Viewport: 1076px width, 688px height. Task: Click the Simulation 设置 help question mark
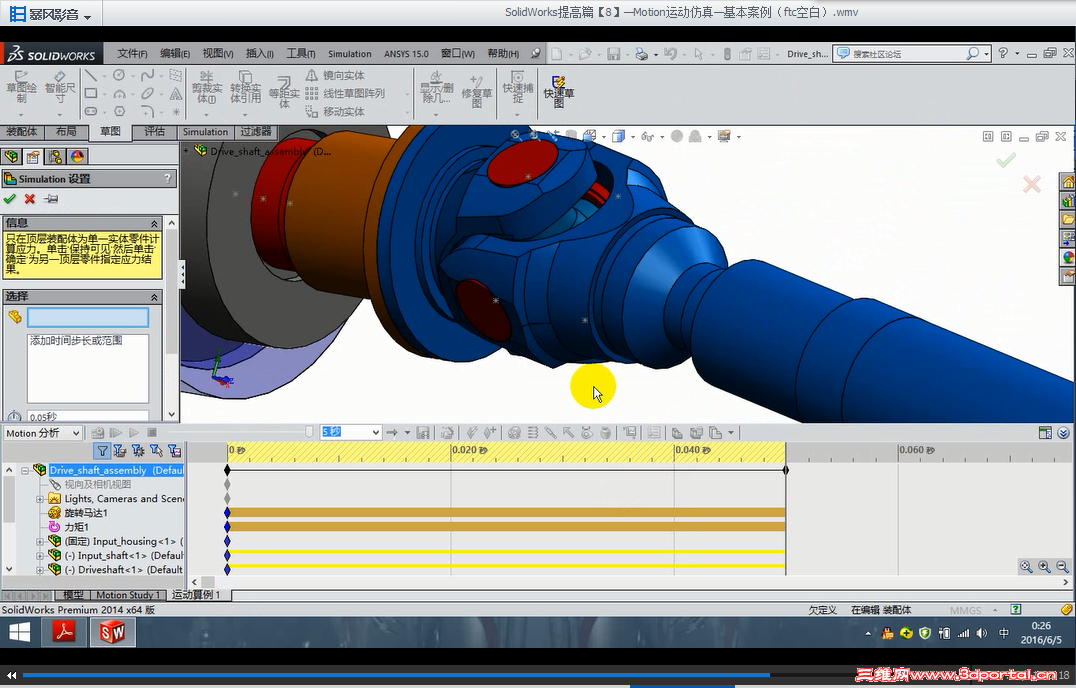pyautogui.click(x=168, y=178)
